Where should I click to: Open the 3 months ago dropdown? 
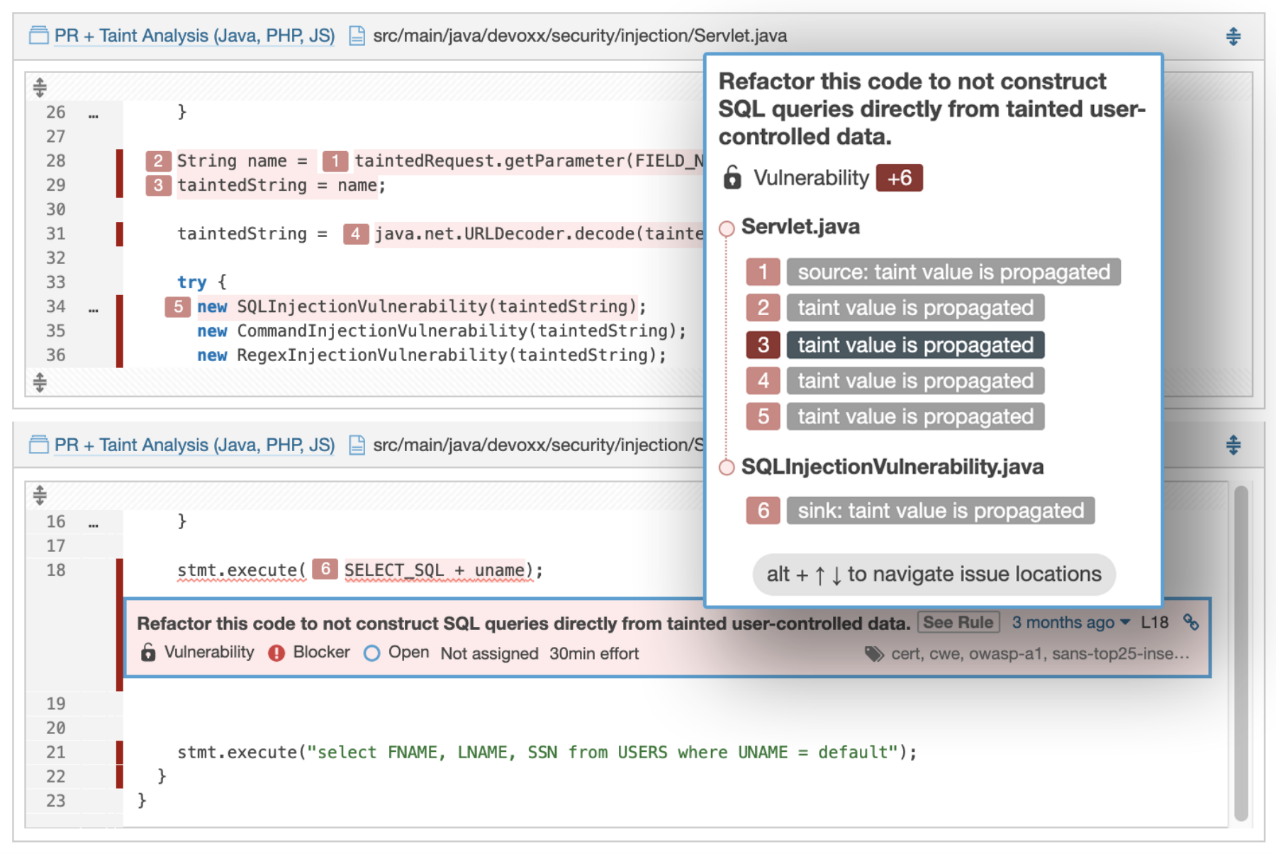[x=1069, y=622]
